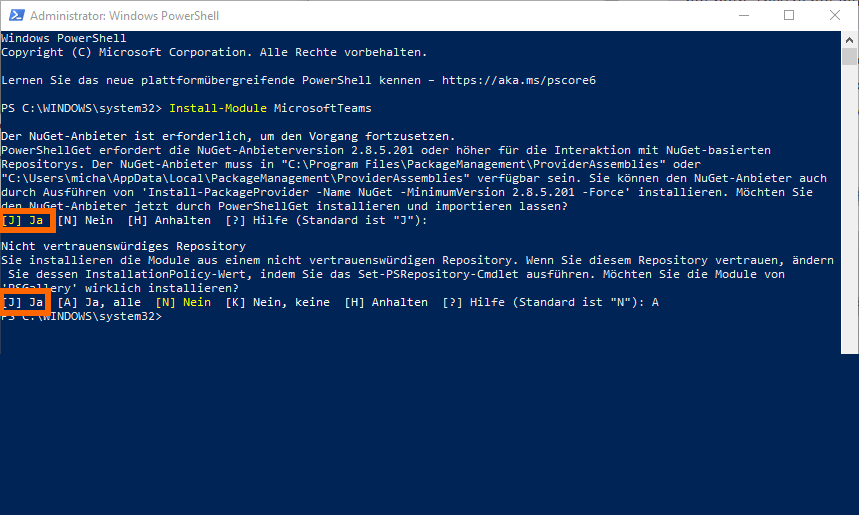Click the https://aka.ms/pscore6 link text
The image size is (859, 515).
pos(519,80)
